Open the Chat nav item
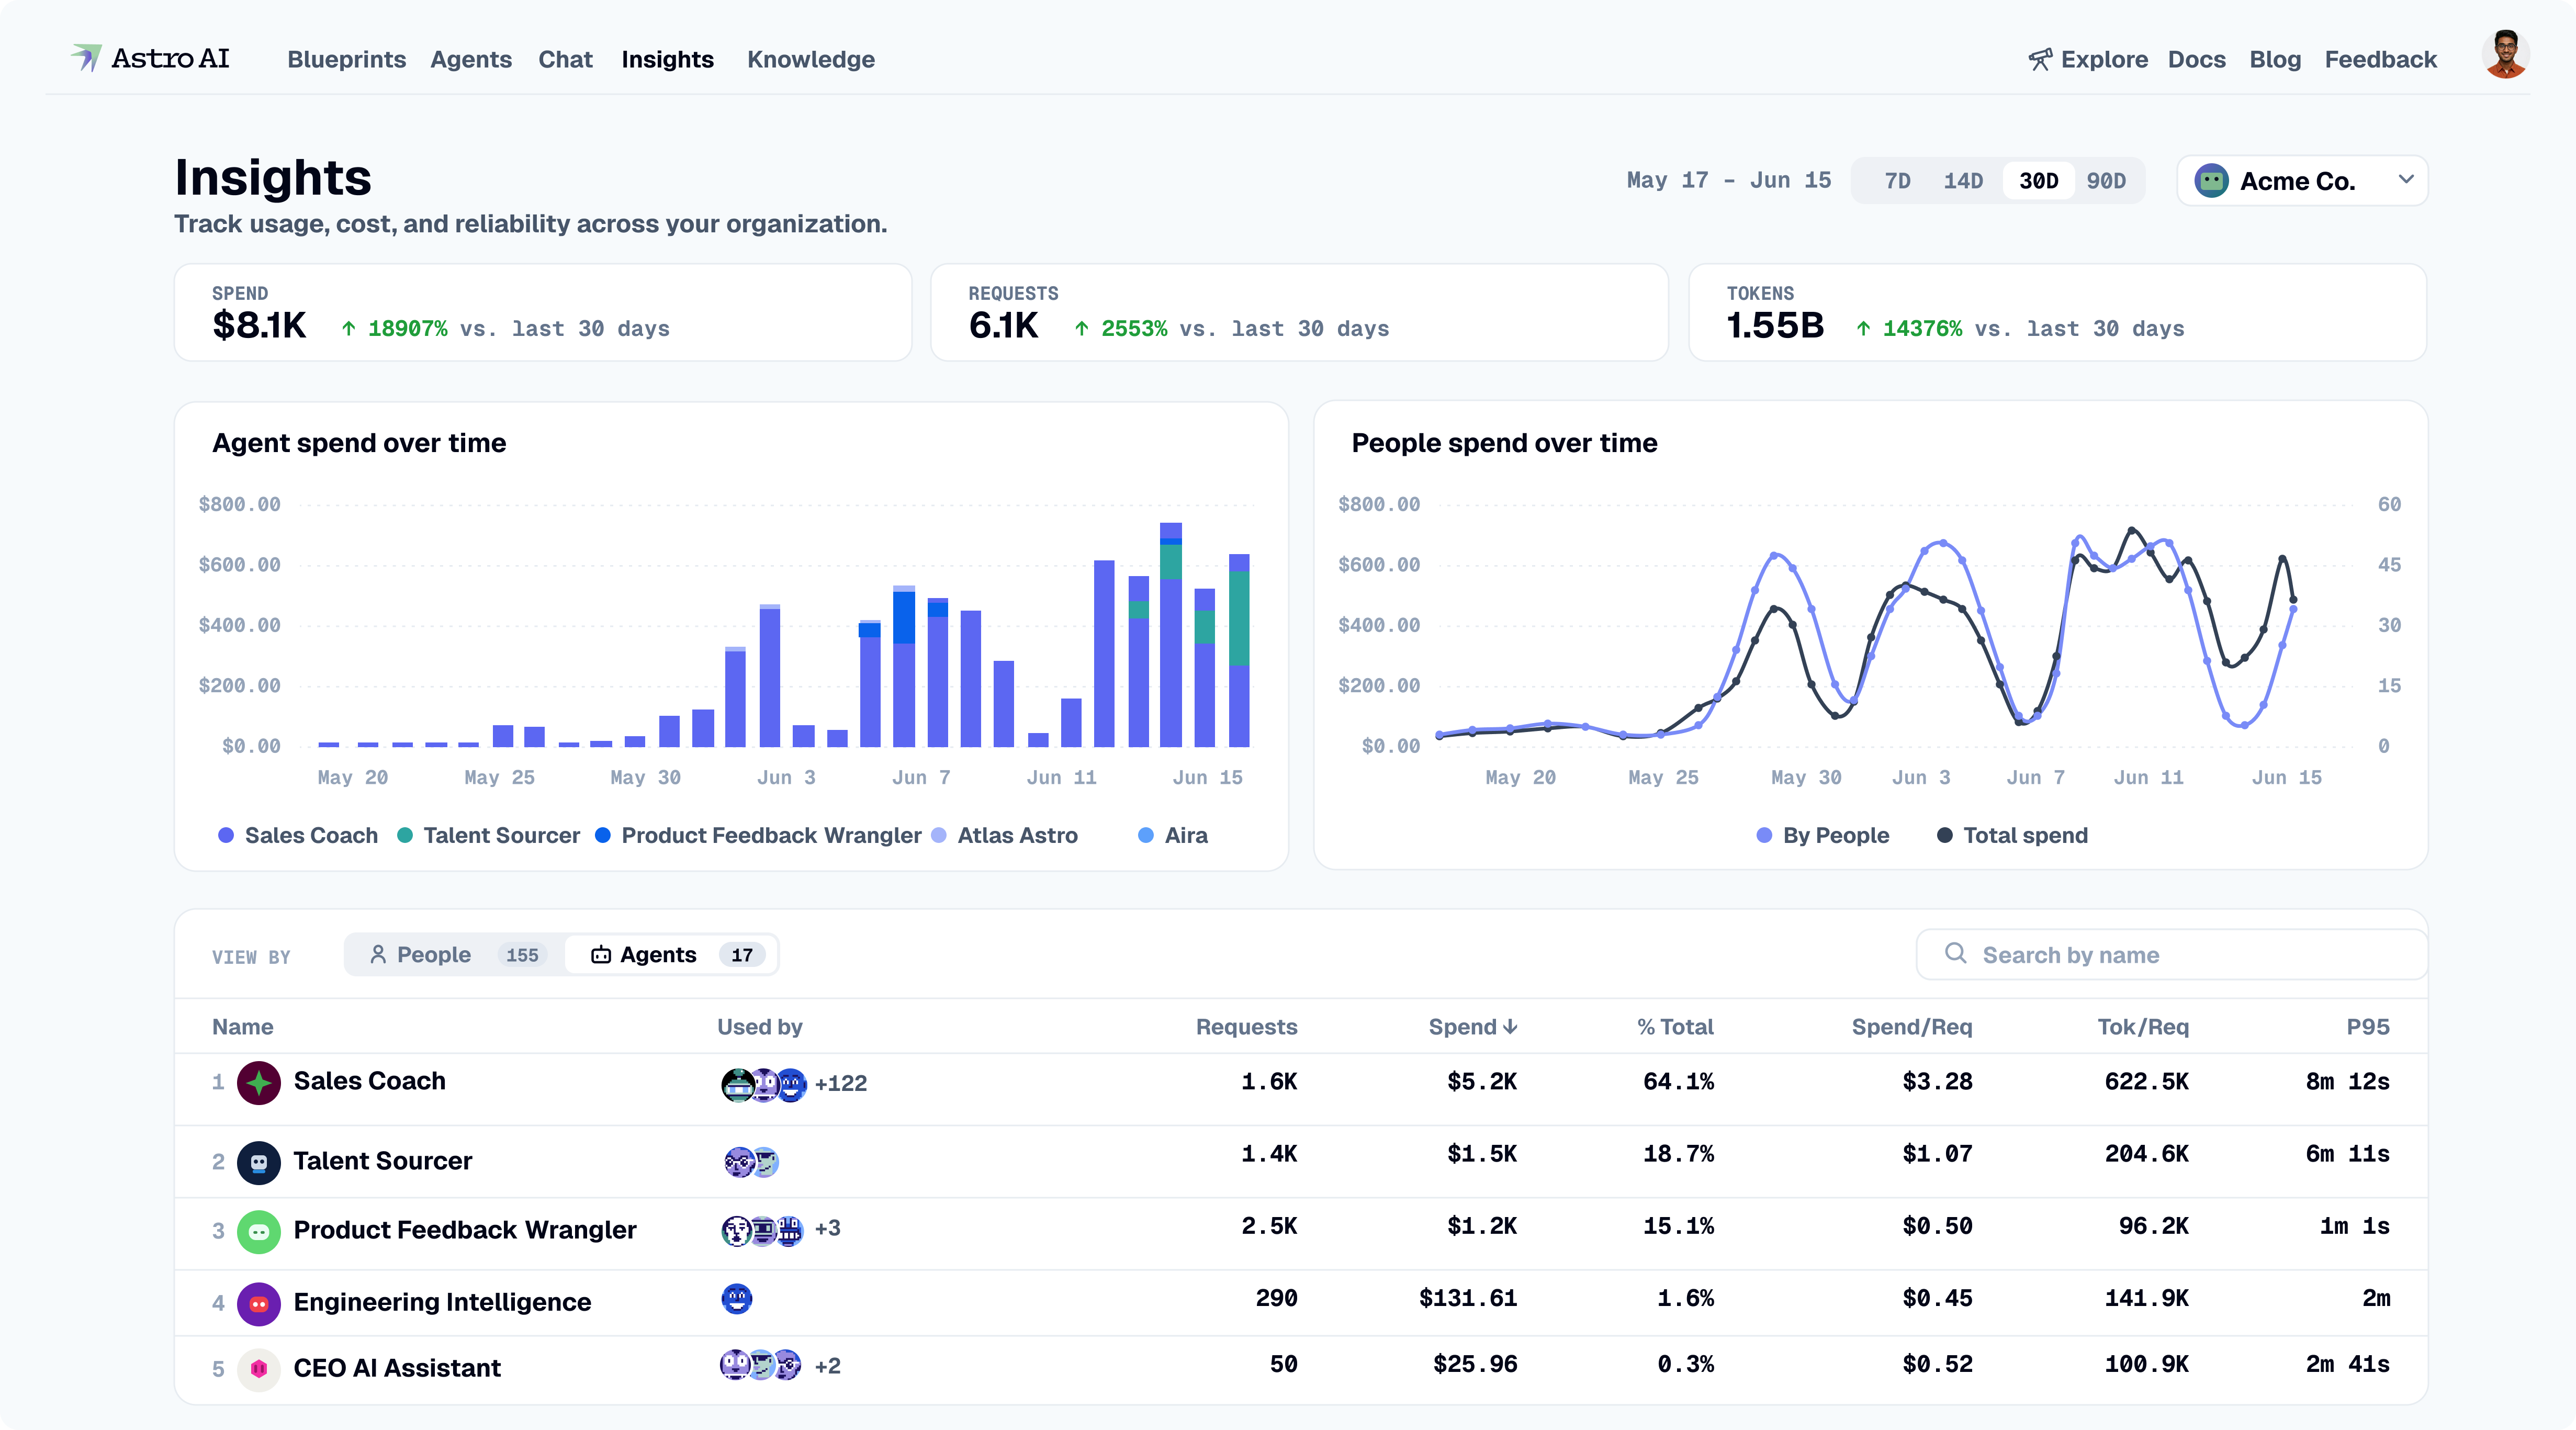Viewport: 2576px width, 1430px height. coord(565,59)
